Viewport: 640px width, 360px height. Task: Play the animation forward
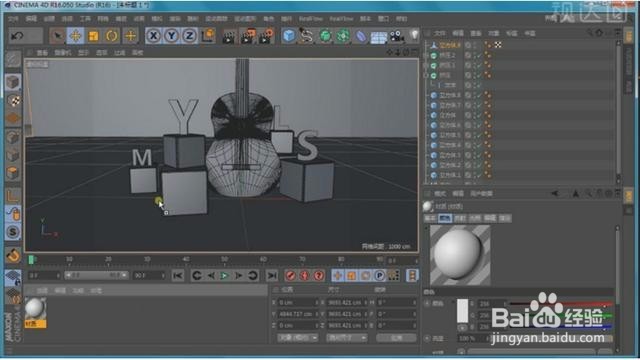pos(224,276)
